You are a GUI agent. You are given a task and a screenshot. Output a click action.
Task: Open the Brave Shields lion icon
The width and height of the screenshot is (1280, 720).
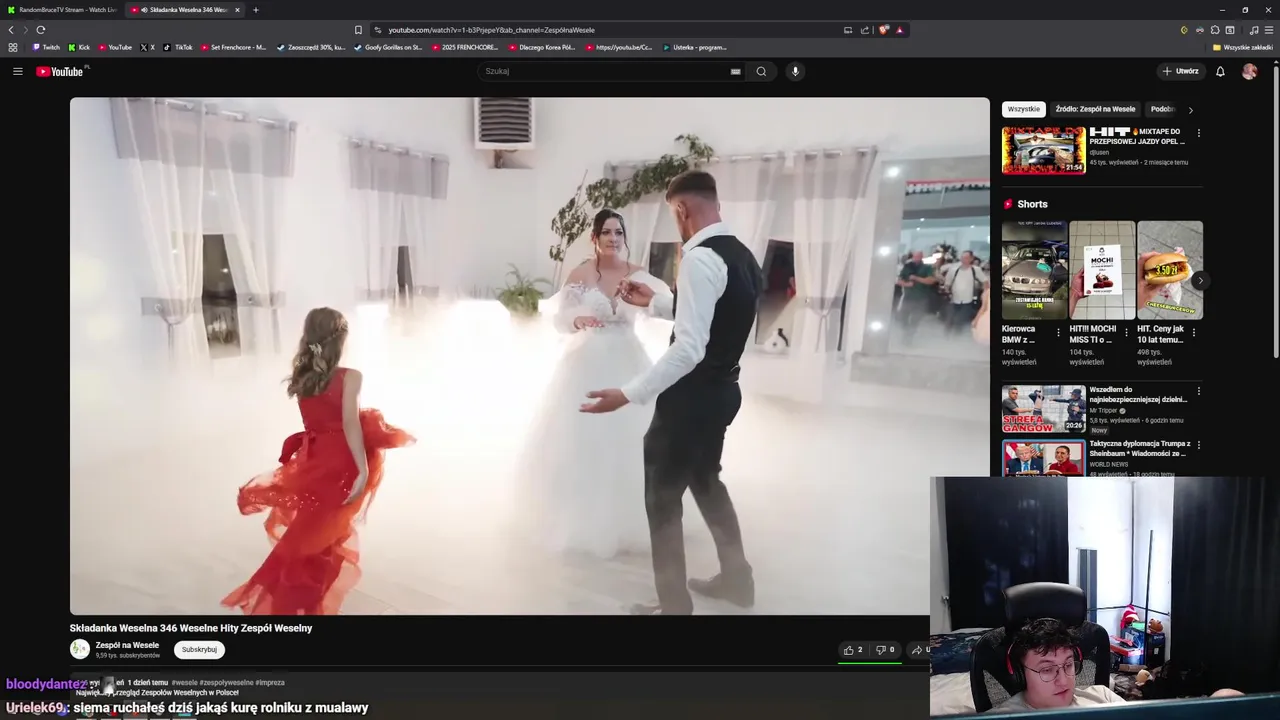pos(883,30)
